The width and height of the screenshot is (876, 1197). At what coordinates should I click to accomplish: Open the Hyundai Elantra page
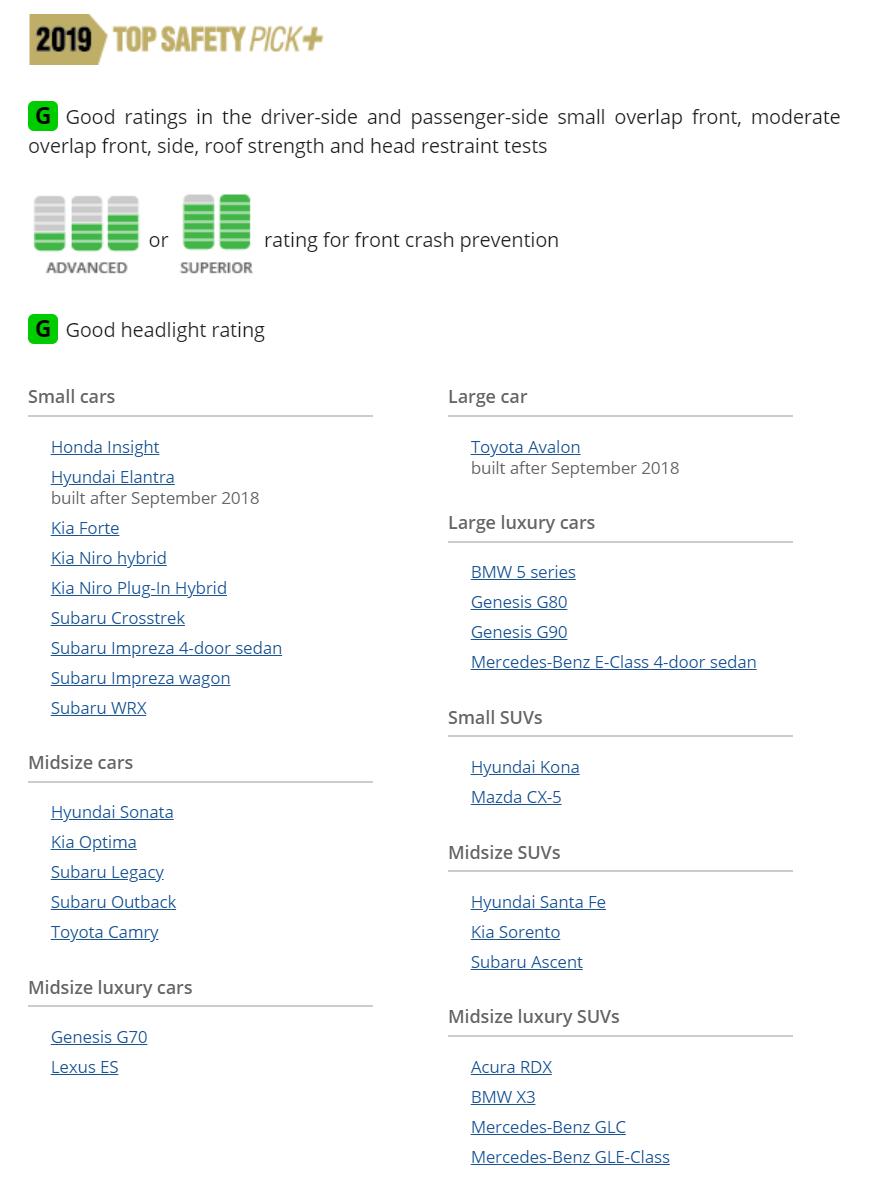tap(113, 477)
